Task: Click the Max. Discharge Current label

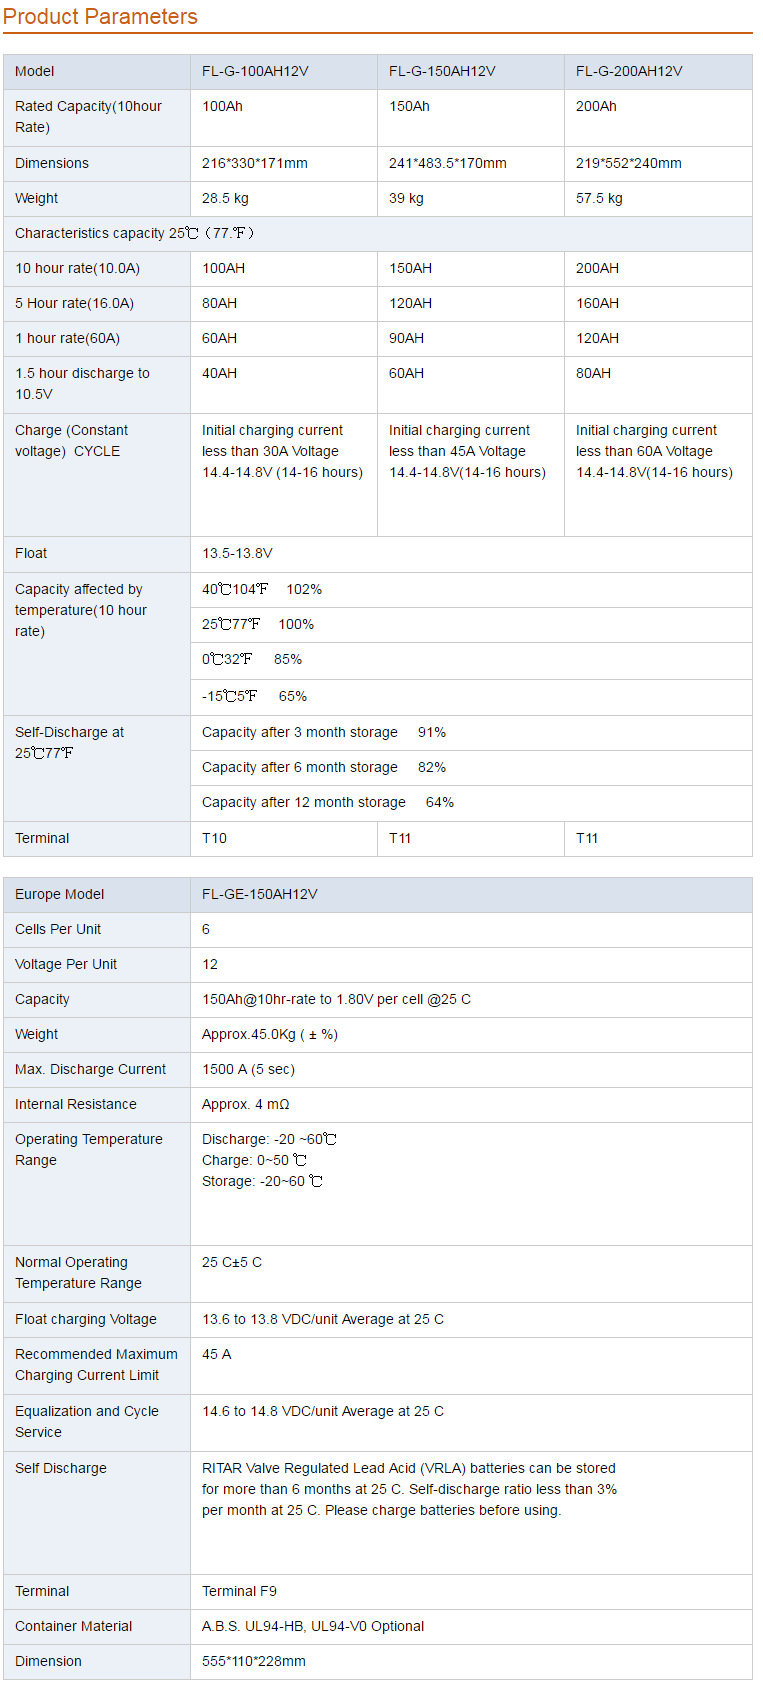Action: pyautogui.click(x=90, y=1069)
